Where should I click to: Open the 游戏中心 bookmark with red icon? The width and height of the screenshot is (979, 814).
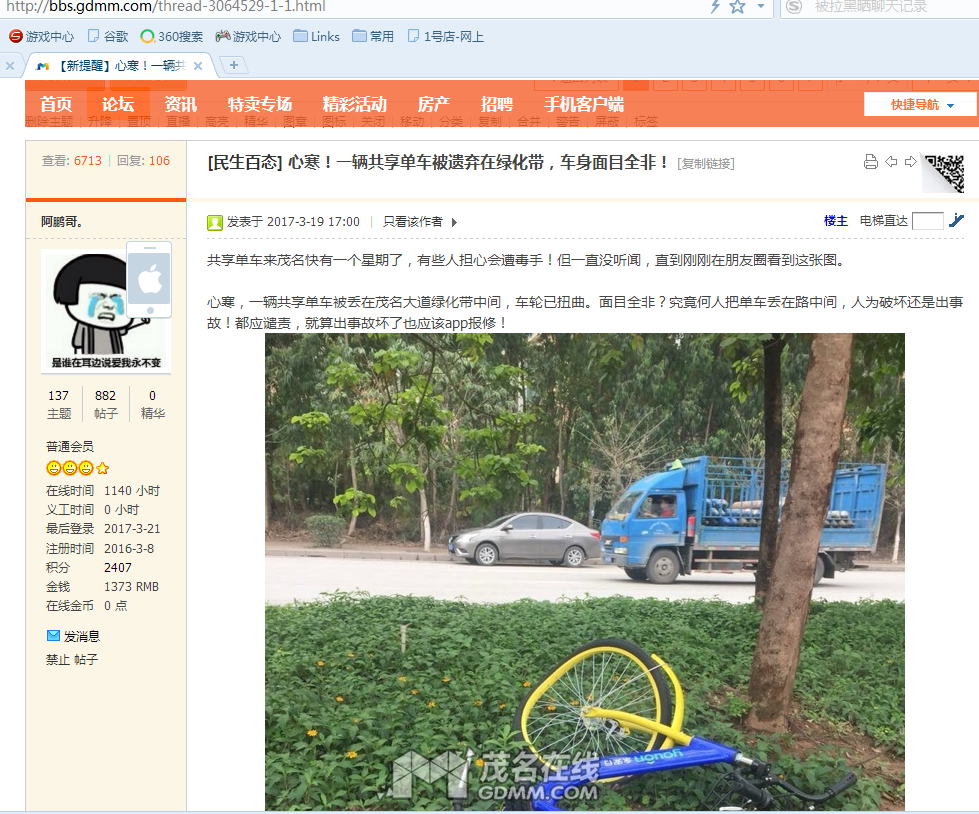coord(42,36)
